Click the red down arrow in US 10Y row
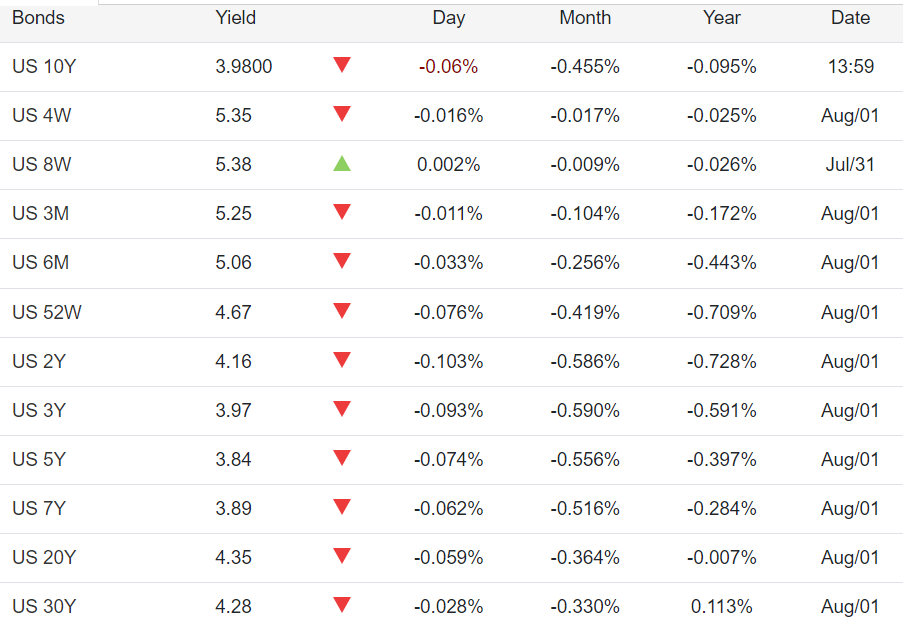Viewport: 903px width, 631px height. tap(342, 64)
